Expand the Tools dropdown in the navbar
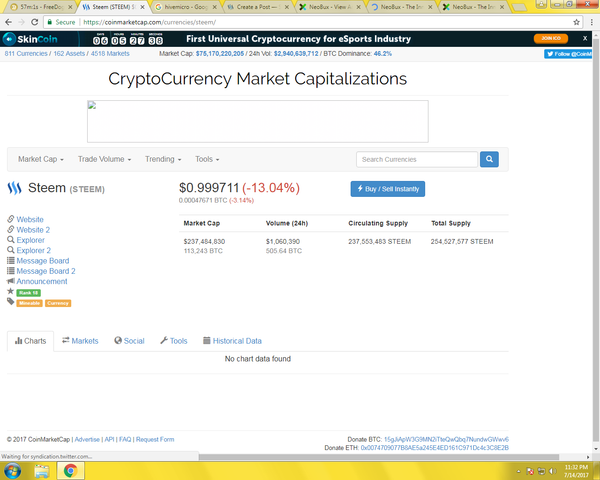Viewport: 600px width, 480px height. 207,159
